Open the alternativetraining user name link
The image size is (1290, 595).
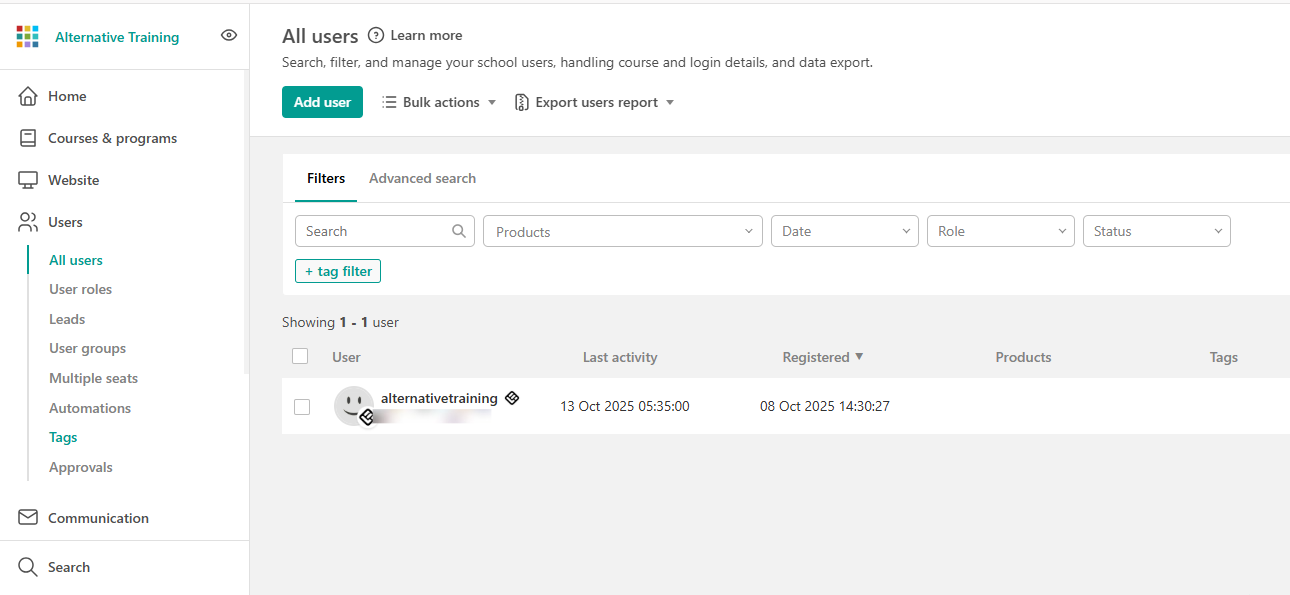(439, 398)
